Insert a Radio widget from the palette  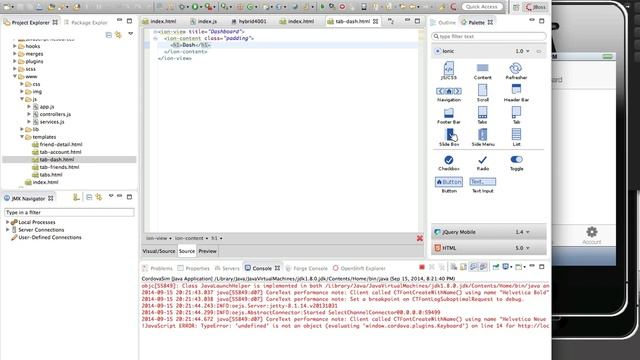coord(482,162)
